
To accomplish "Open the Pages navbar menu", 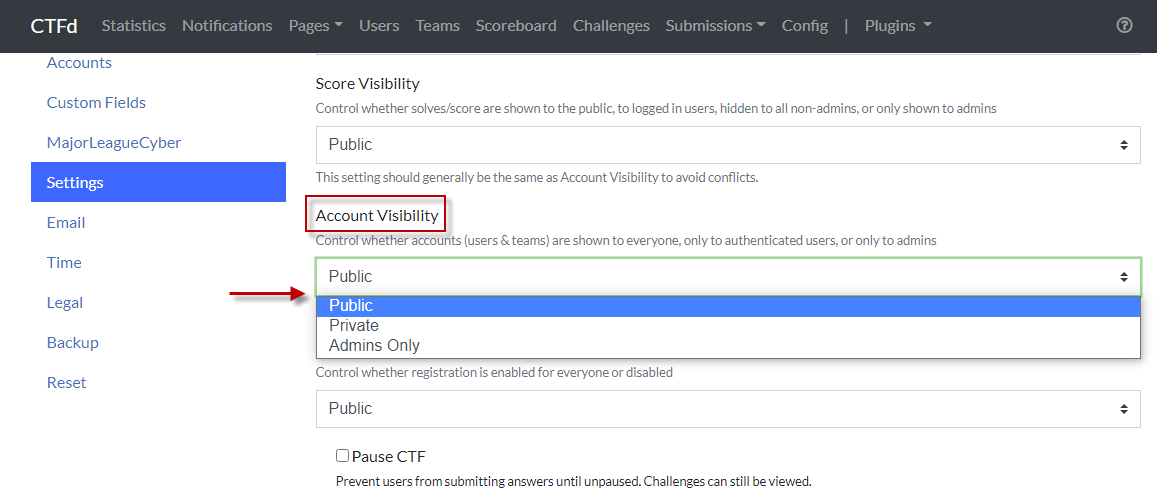I will point(315,26).
